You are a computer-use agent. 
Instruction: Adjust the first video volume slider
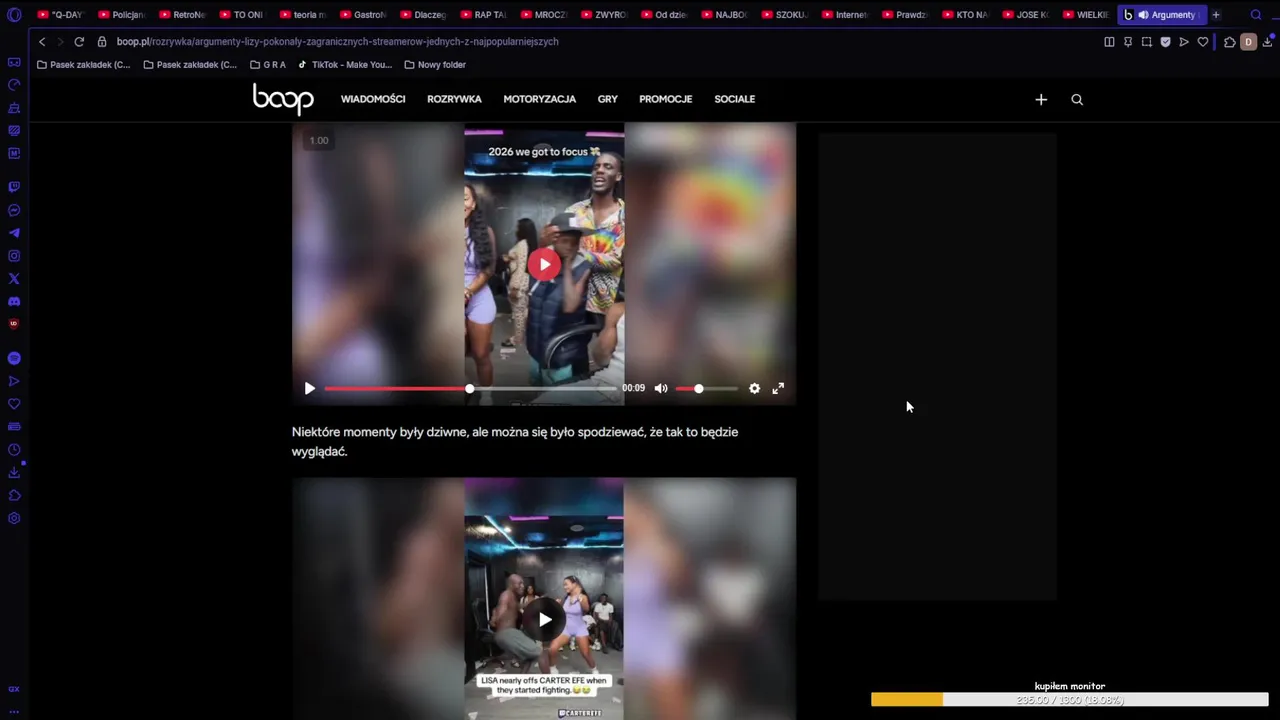(706, 388)
